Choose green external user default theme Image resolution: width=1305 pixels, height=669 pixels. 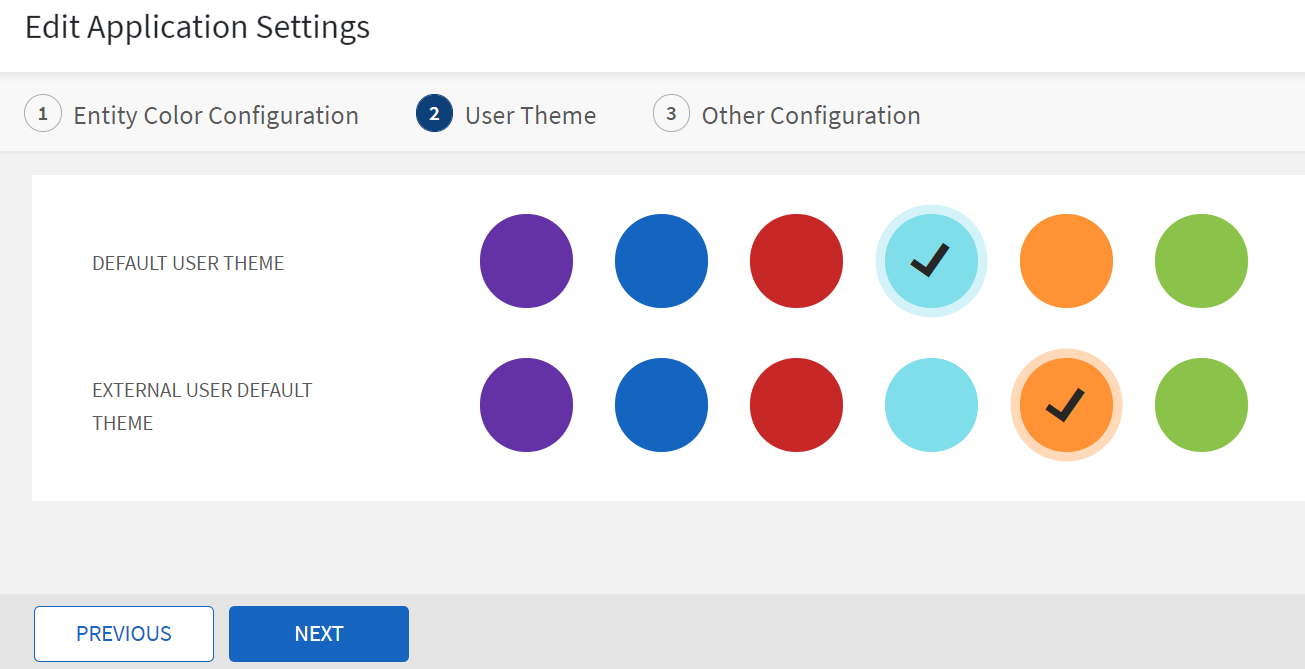pos(1201,405)
